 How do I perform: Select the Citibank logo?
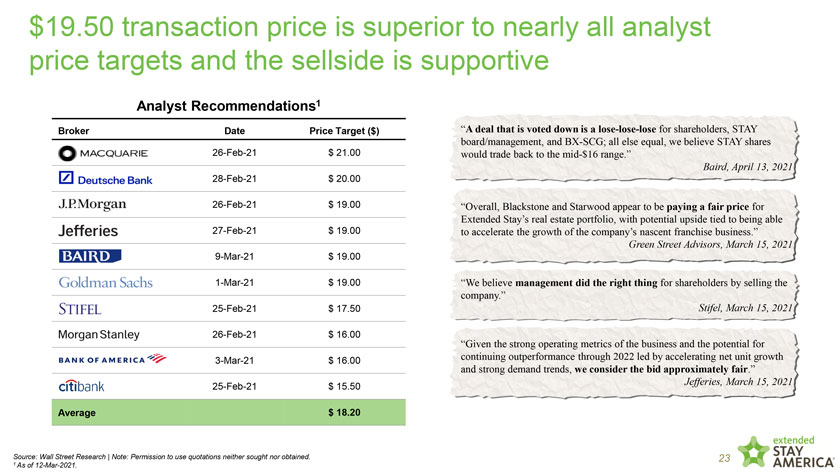coord(83,385)
